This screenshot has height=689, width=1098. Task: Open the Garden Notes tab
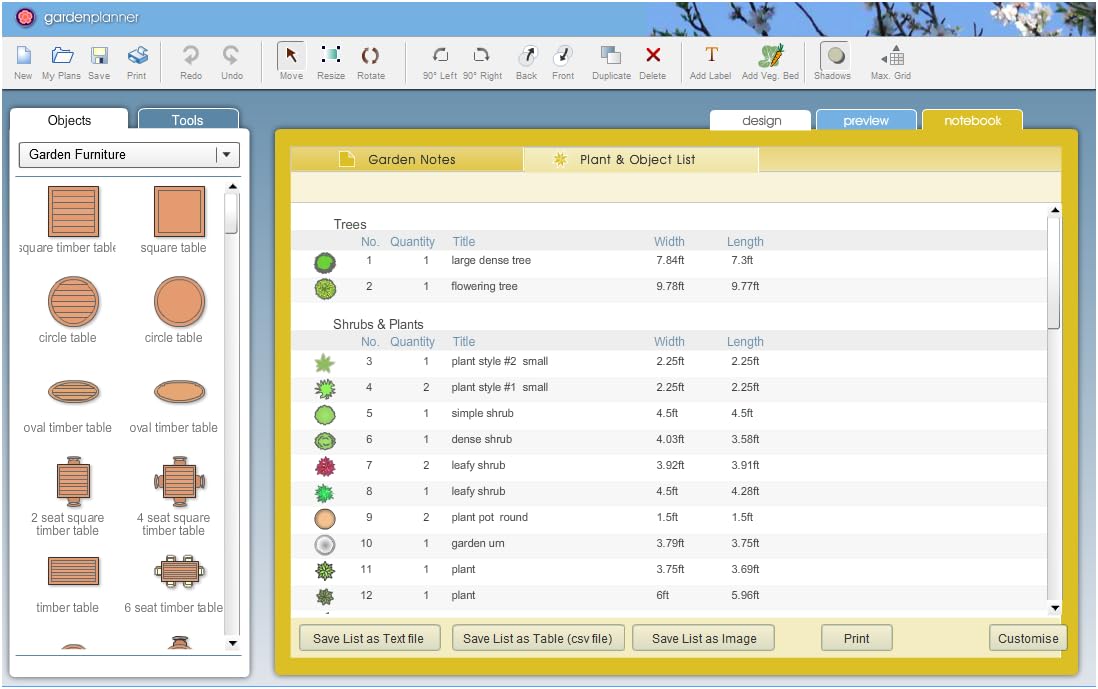pyautogui.click(x=407, y=160)
